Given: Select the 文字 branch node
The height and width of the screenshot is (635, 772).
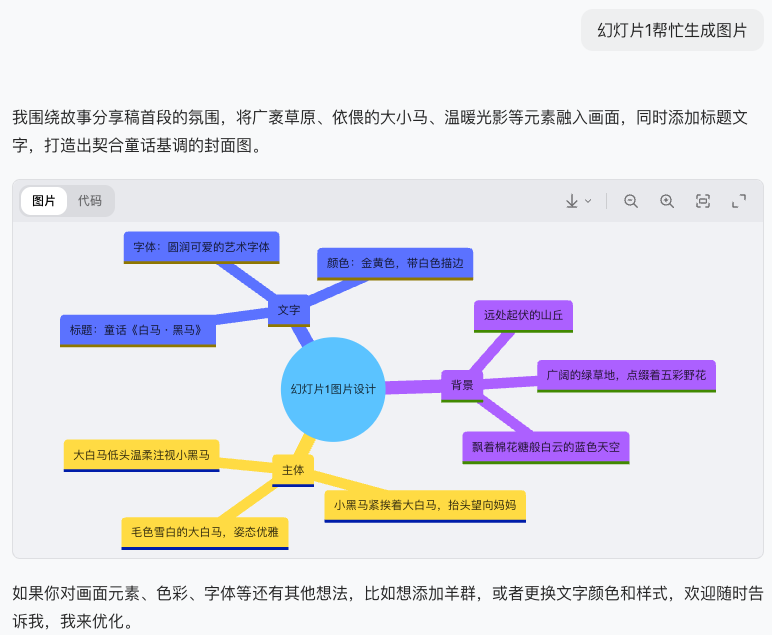Looking at the screenshot, I should (x=289, y=310).
